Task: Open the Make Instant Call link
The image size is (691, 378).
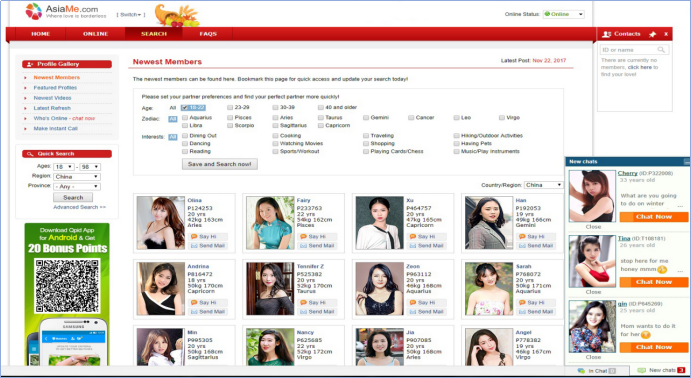Action: pos(56,129)
